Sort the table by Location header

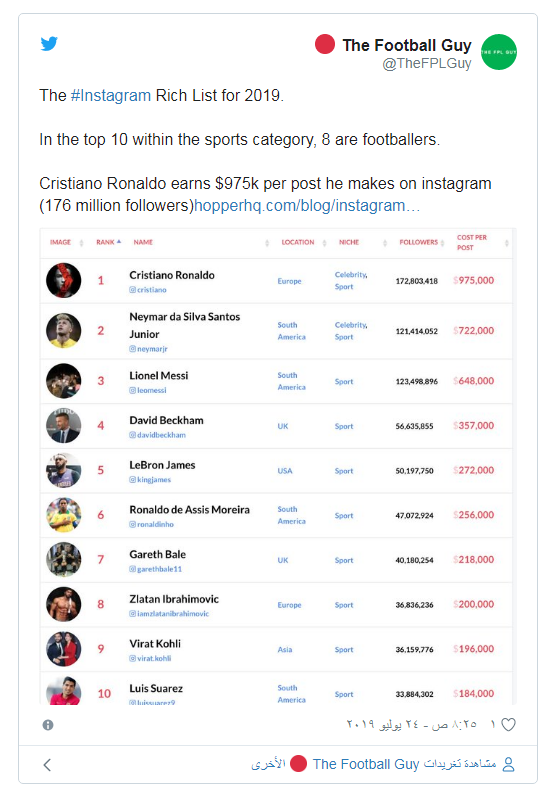pos(303,242)
